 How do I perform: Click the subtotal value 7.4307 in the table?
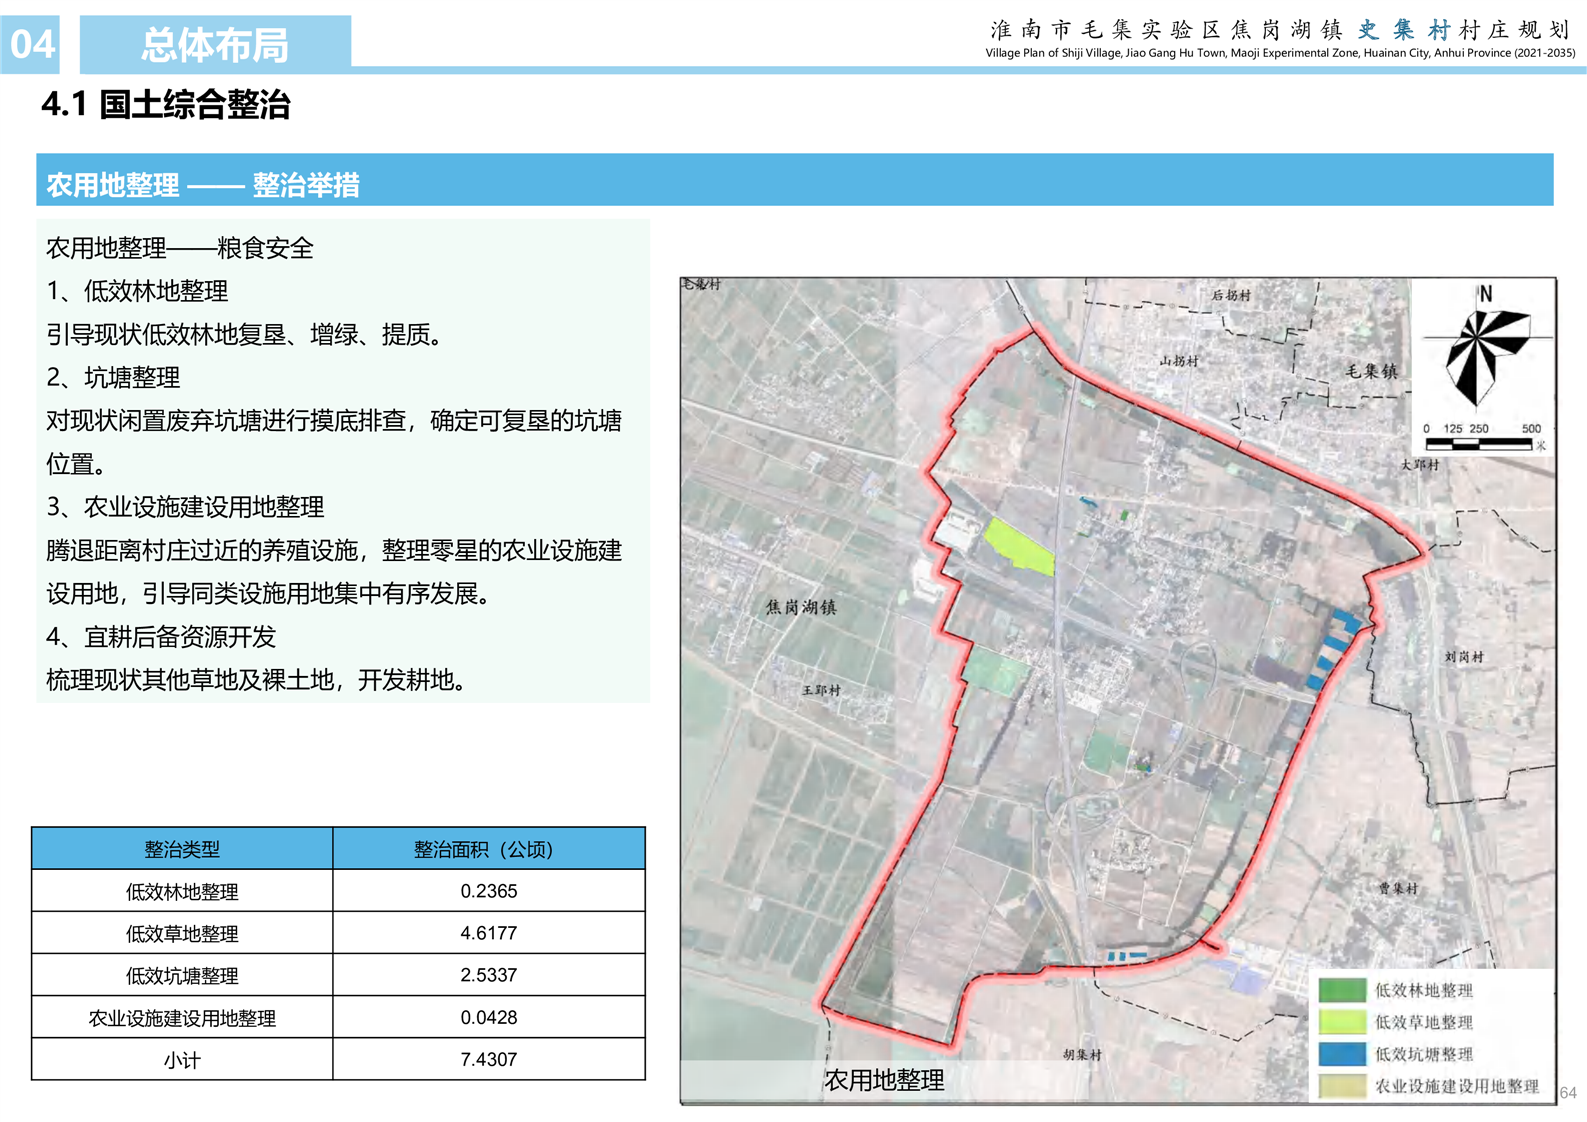pyautogui.click(x=488, y=1059)
